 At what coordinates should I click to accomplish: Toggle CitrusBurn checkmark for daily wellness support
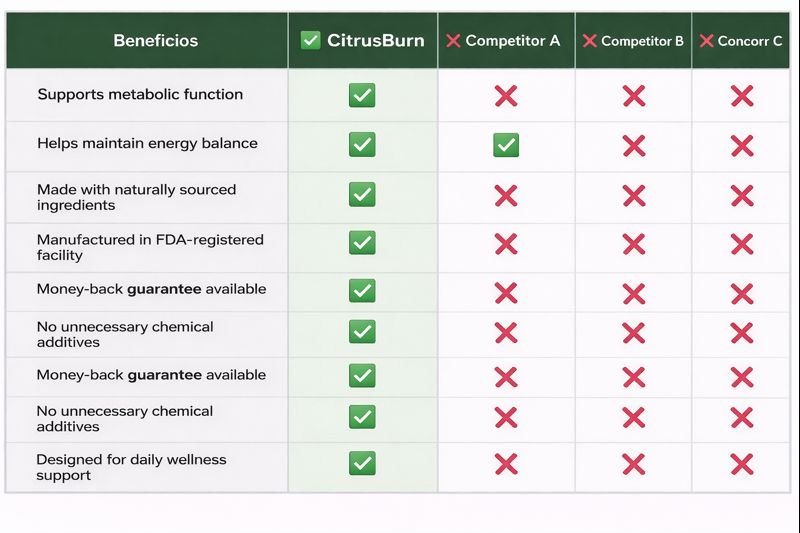362,463
